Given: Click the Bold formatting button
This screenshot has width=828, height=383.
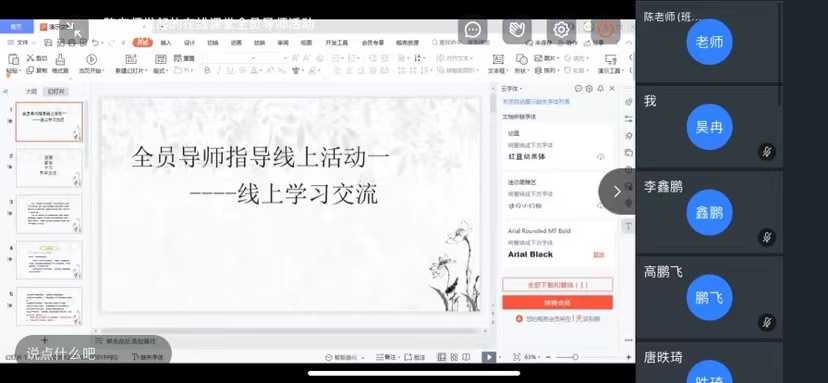Looking at the screenshot, I should click(x=207, y=70).
